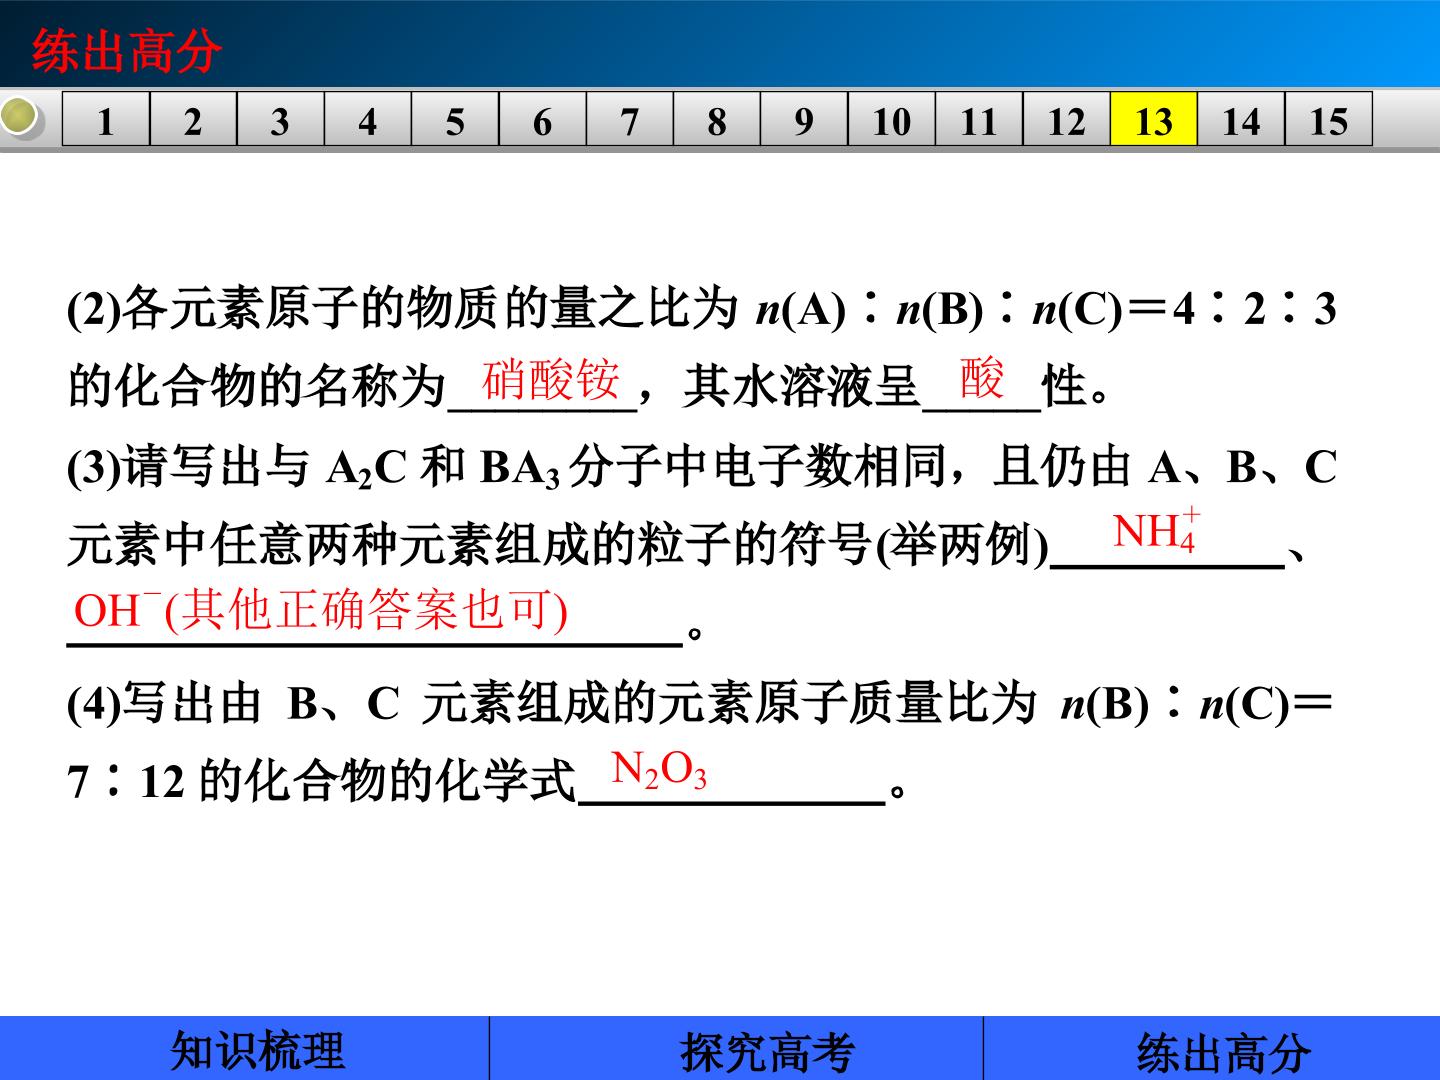The height and width of the screenshot is (1080, 1440).
Task: Switch to question number 12
Action: pos(1065,120)
